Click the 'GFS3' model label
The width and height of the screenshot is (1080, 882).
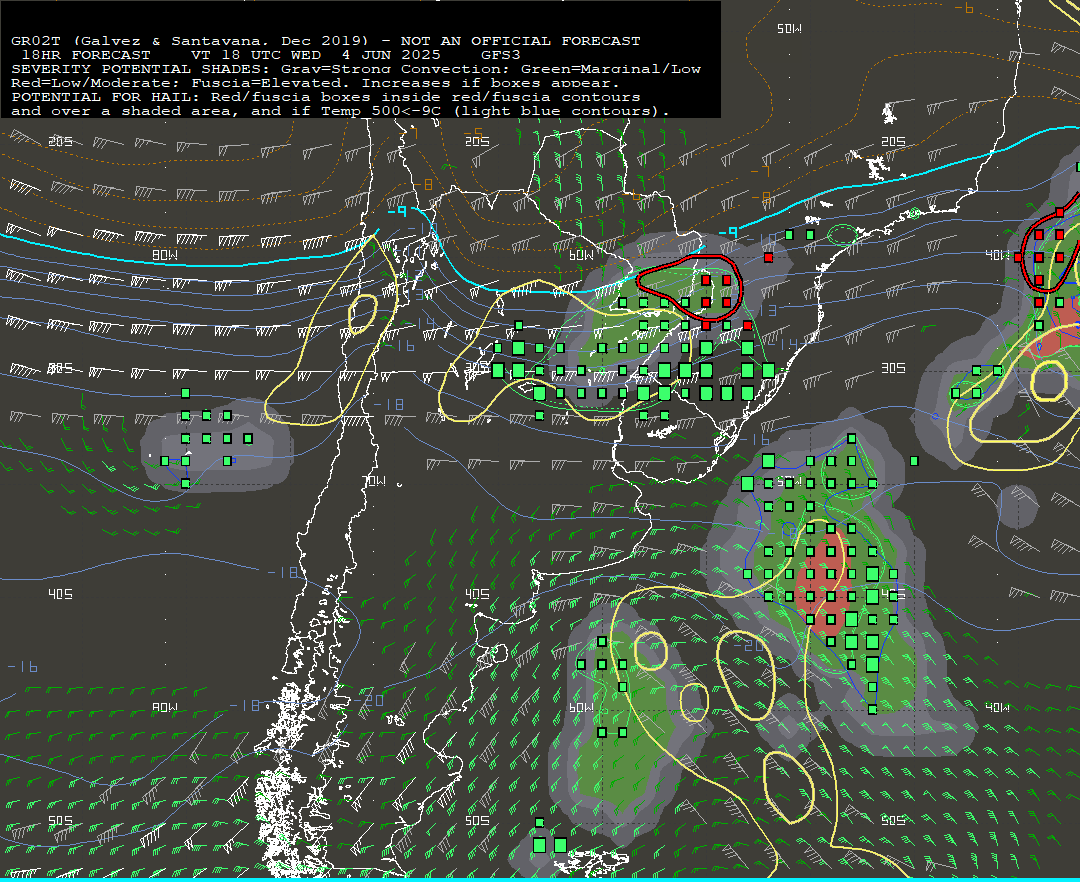click(x=501, y=55)
